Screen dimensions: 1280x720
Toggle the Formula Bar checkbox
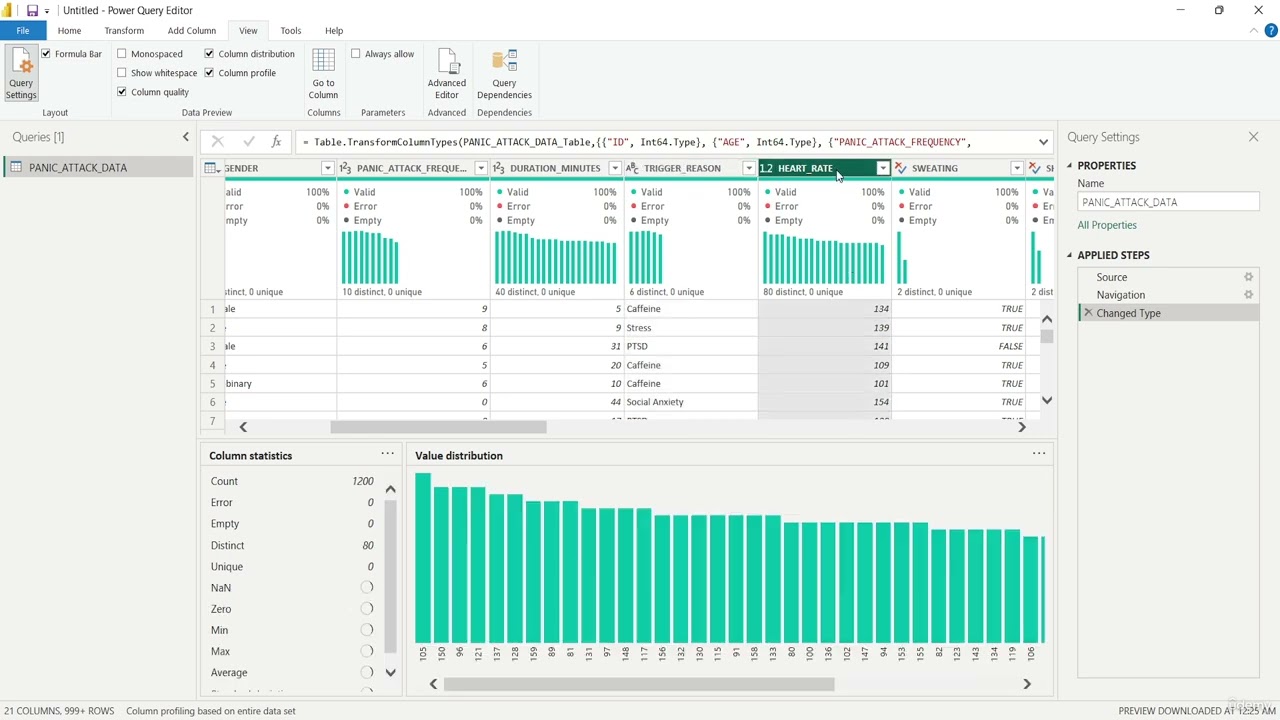46,54
